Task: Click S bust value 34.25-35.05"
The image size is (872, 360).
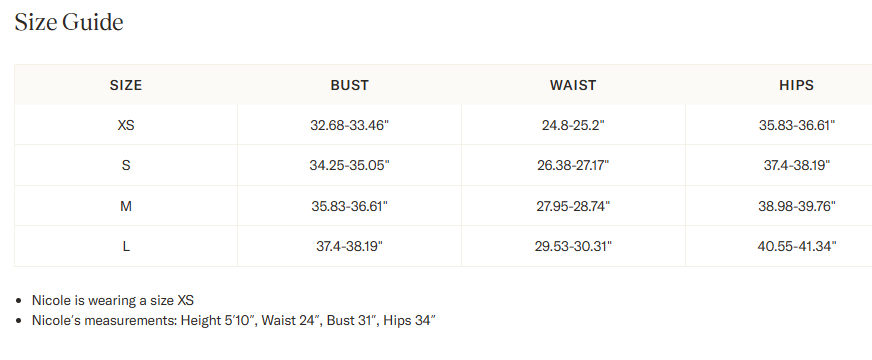Action: 349,165
